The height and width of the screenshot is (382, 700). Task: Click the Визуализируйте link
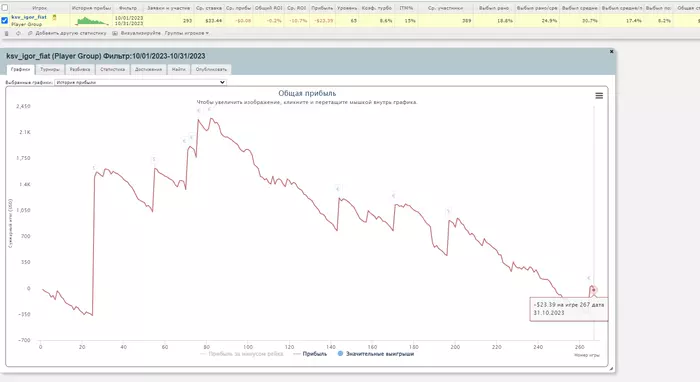click(x=141, y=33)
